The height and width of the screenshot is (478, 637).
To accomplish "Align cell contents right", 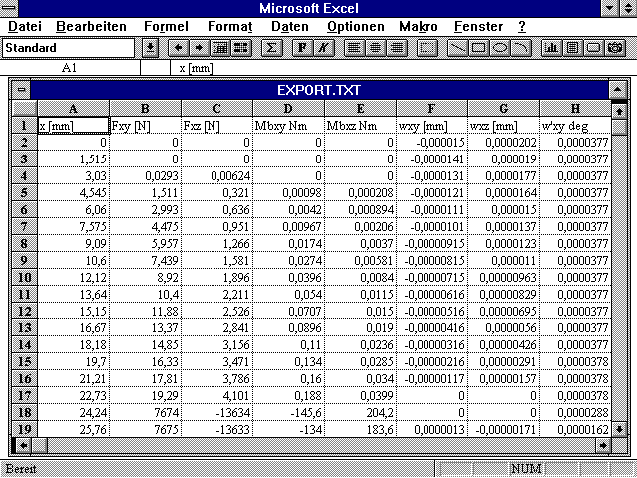I will pyautogui.click(x=397, y=48).
